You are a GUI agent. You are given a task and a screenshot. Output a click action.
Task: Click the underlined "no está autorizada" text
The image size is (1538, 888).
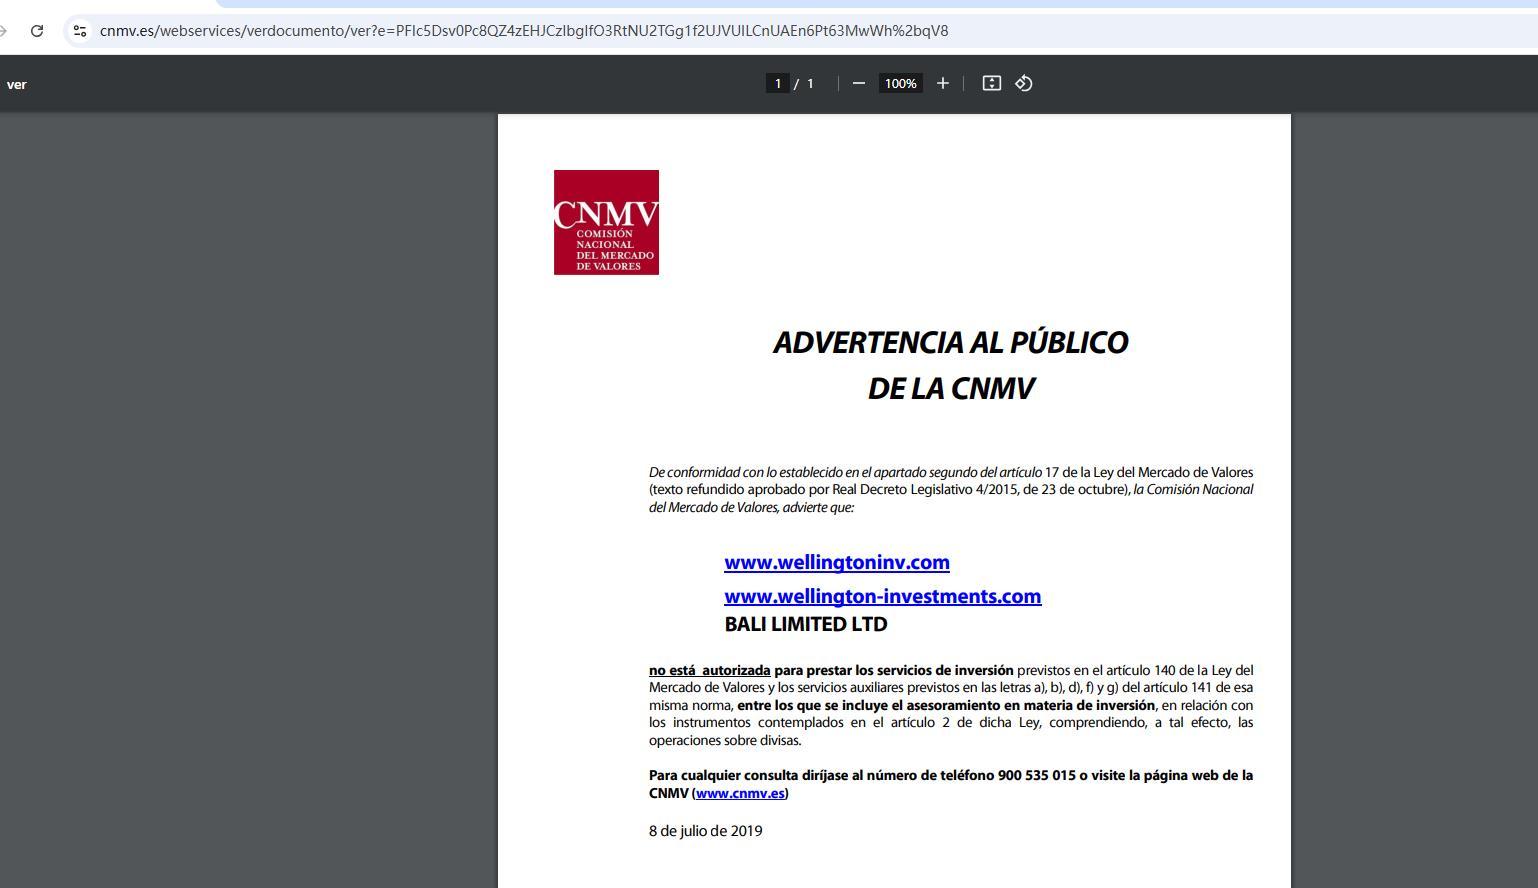click(709, 670)
